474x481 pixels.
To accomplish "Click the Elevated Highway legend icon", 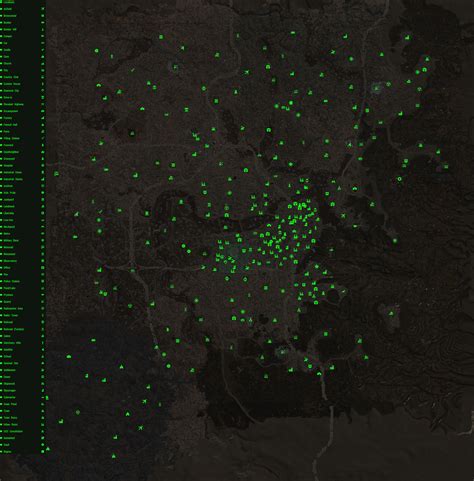I will coord(43,104).
